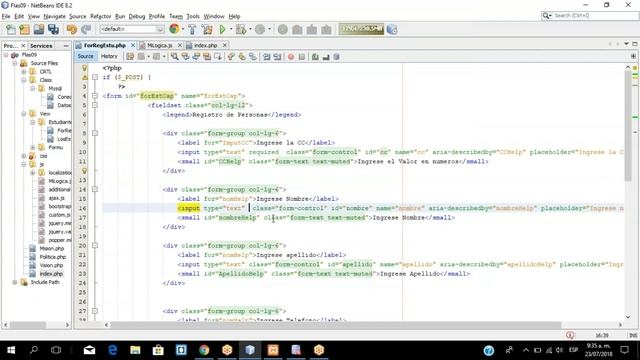The width and height of the screenshot is (640, 360).
Task: Collapse the code fold at line 14
Action: point(95,189)
